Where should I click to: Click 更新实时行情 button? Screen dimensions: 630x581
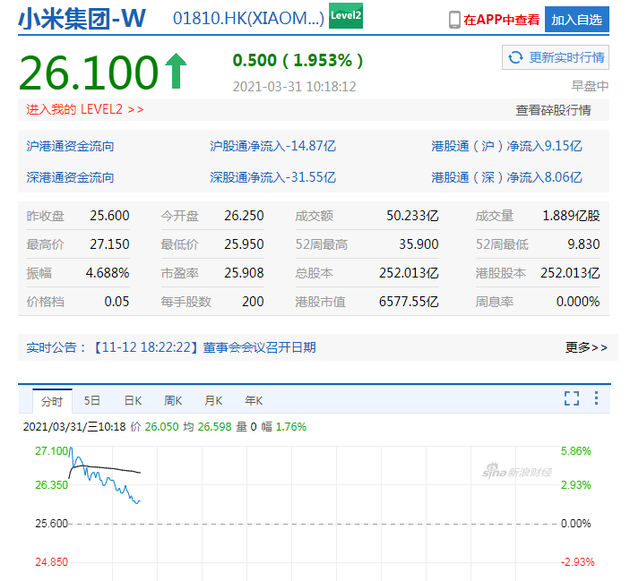pos(555,57)
